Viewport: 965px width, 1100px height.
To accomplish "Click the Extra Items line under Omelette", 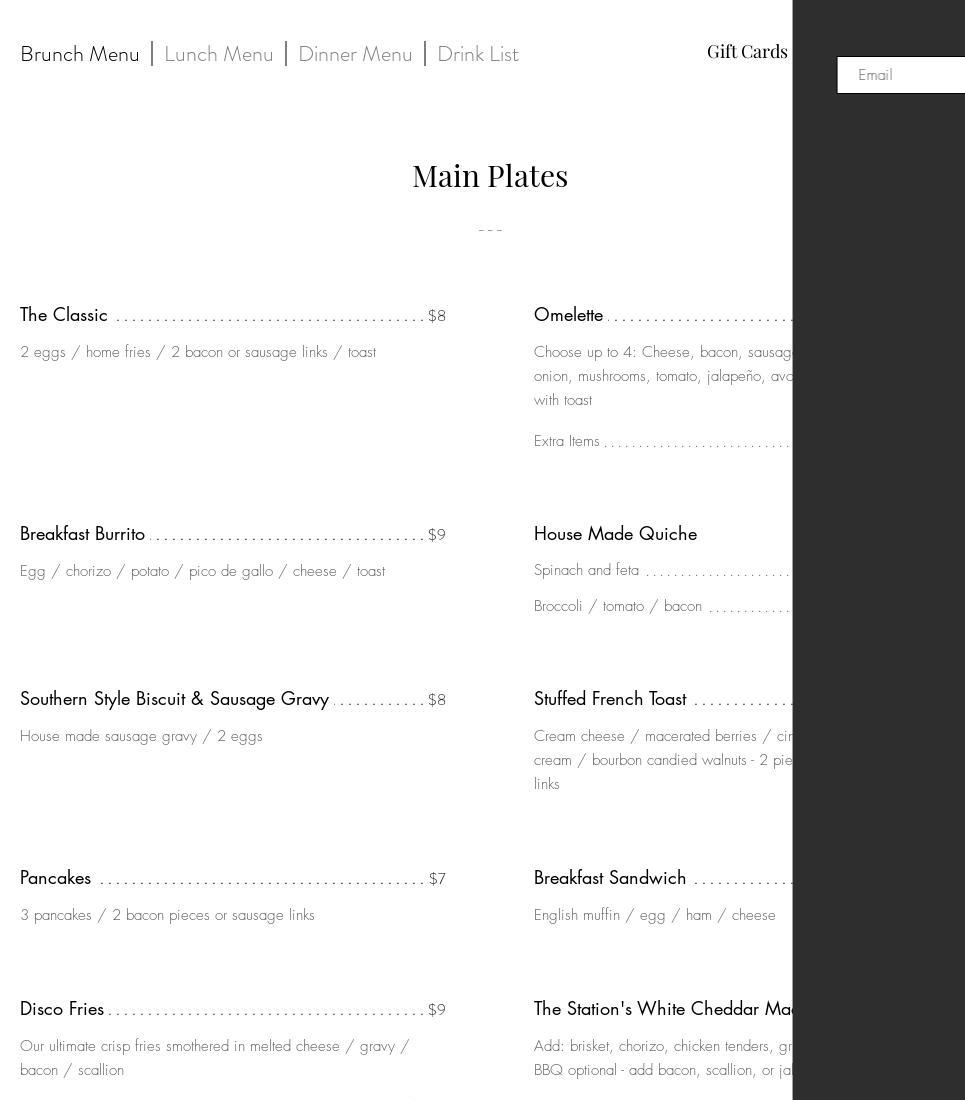I will tap(567, 441).
